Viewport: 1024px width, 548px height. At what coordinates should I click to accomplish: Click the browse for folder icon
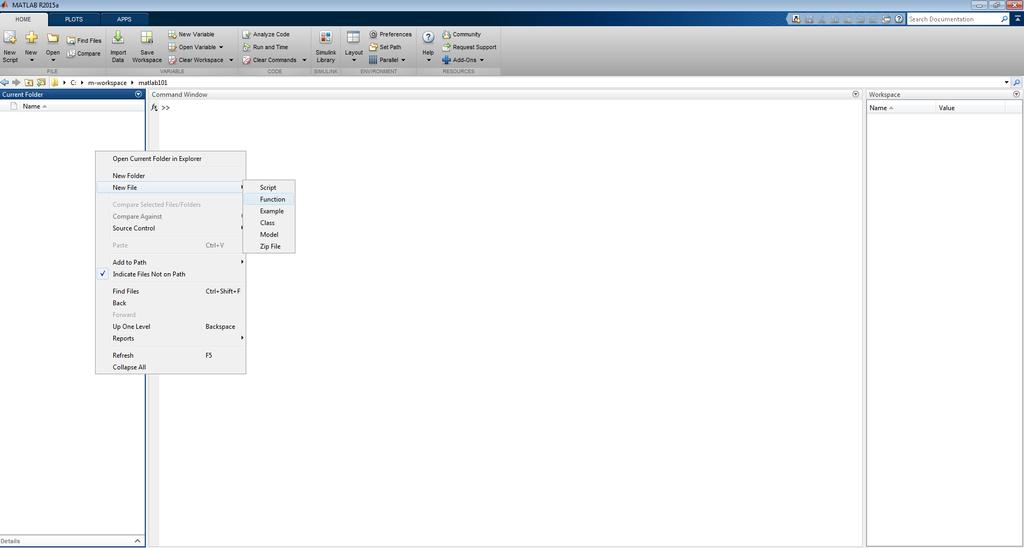pos(41,83)
